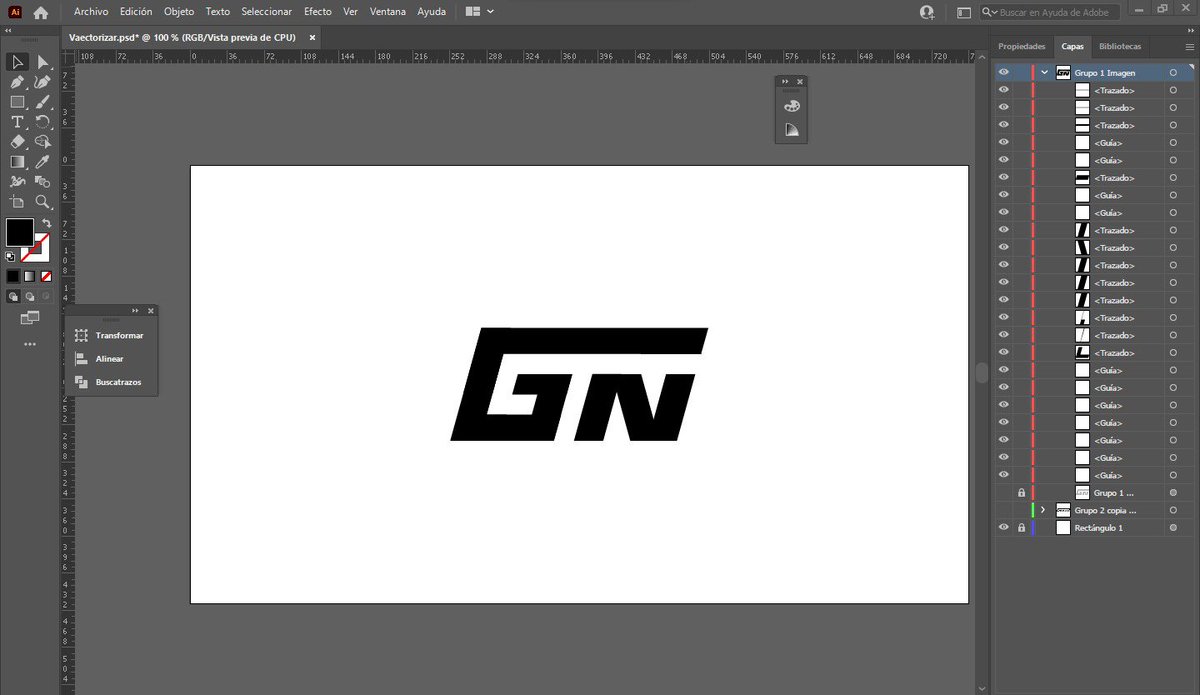Click the Default Fill and Stroke icon

pyautogui.click(x=10, y=256)
